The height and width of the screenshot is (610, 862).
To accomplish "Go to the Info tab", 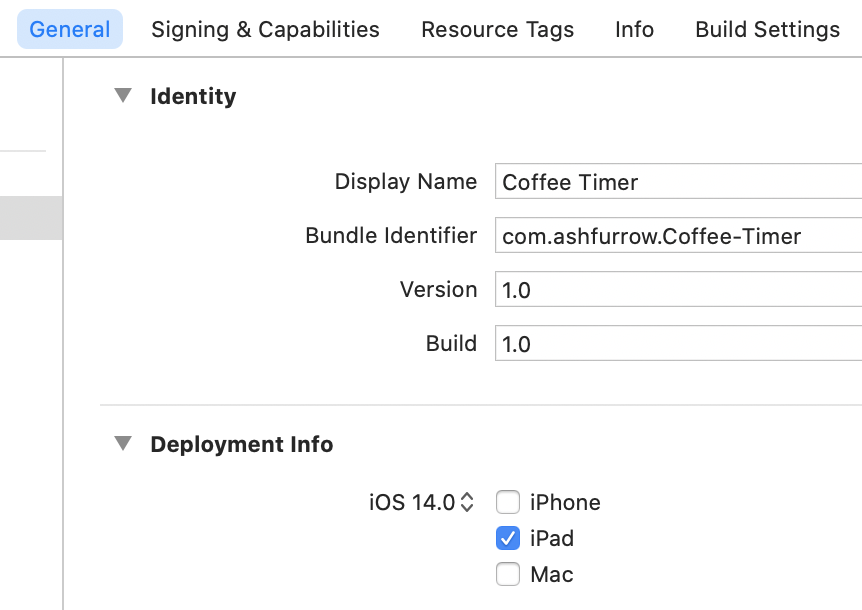I will [x=634, y=30].
